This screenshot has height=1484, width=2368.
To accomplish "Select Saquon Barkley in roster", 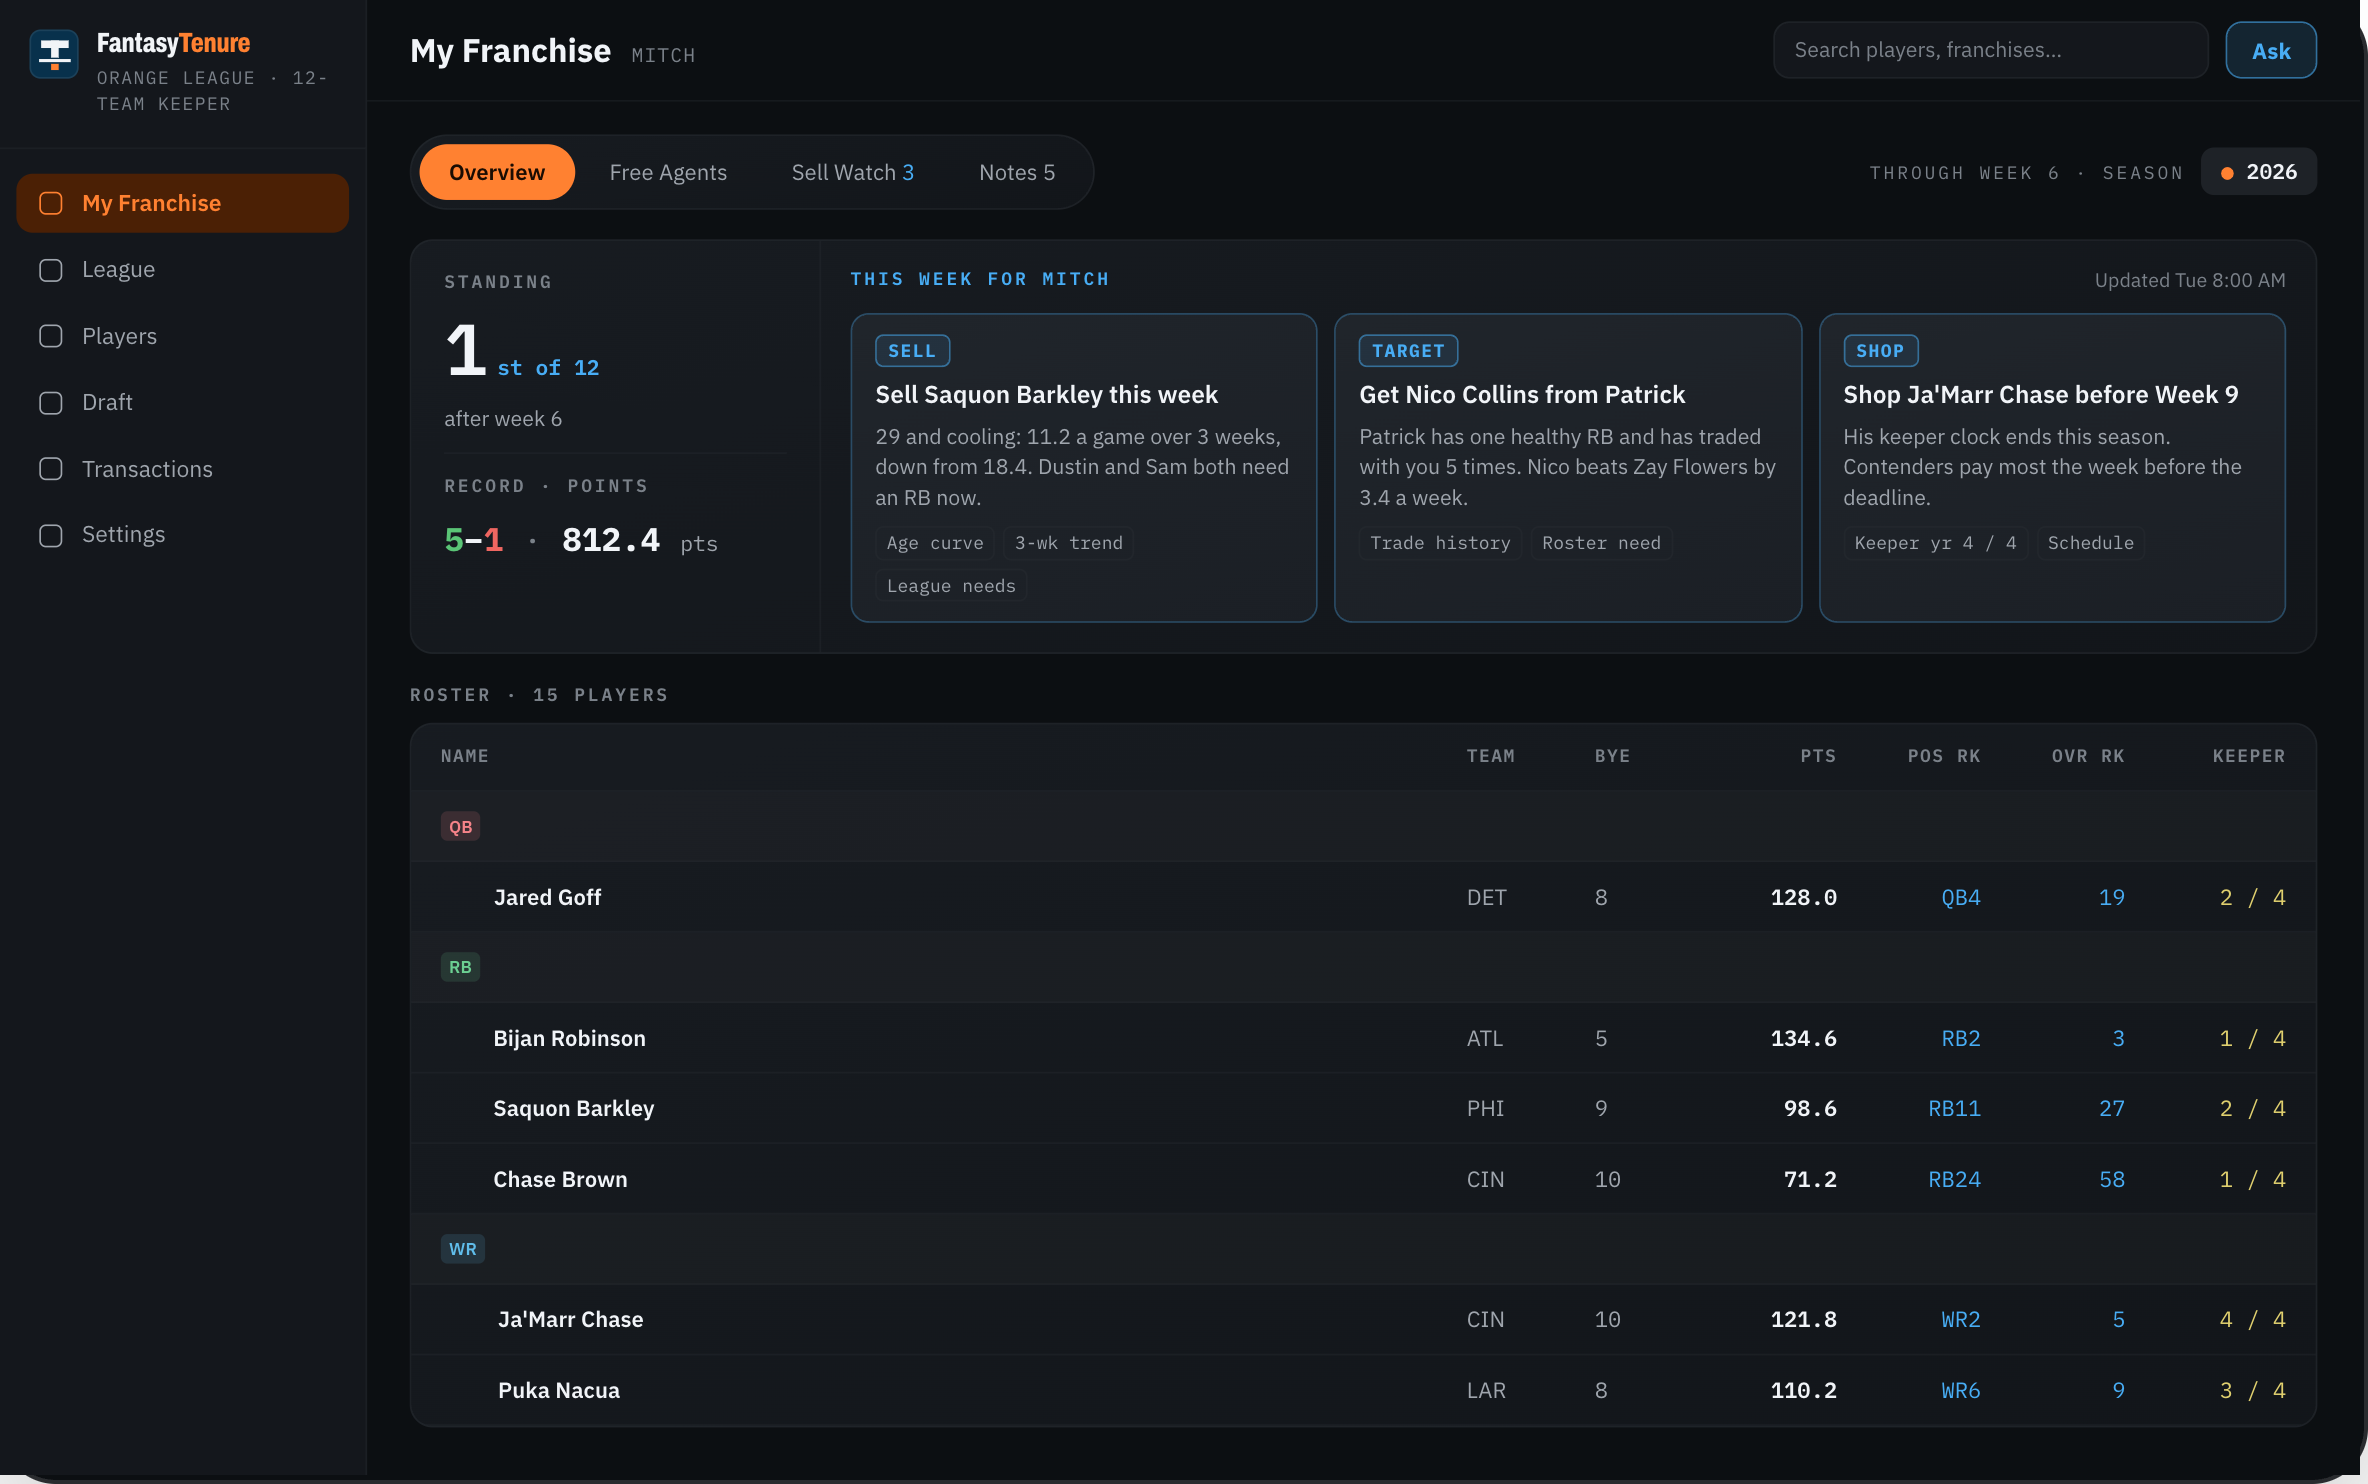I will tap(1363, 1108).
